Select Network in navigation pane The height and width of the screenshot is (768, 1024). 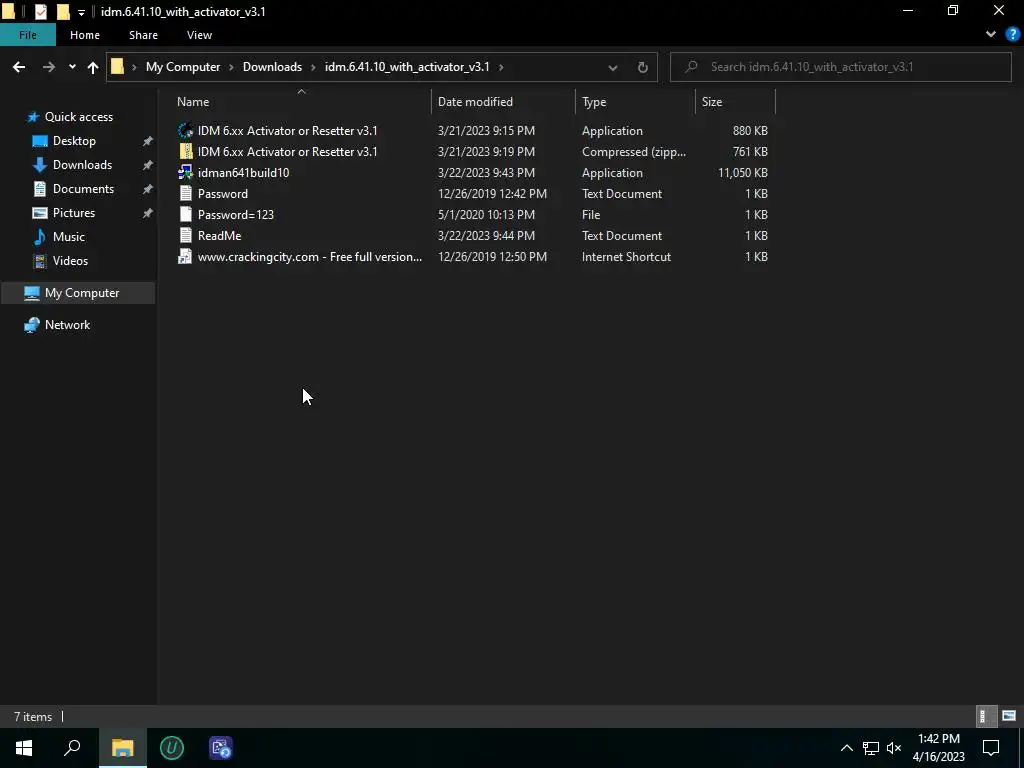(x=67, y=325)
